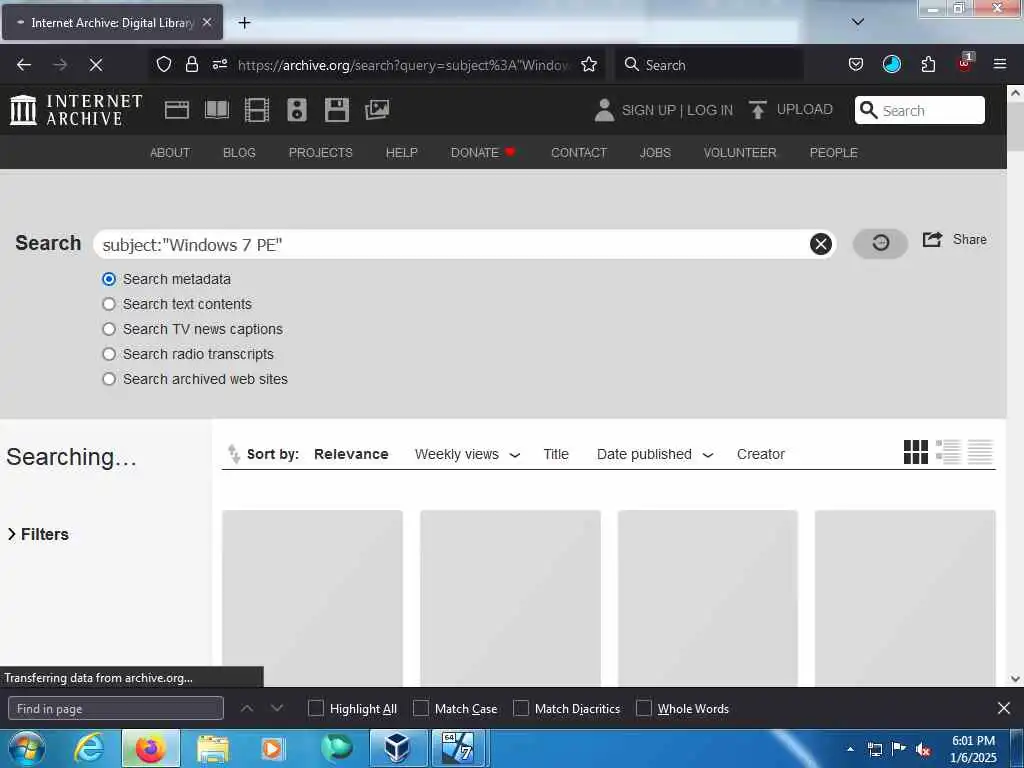
Task: Click the Share icon
Action: tap(933, 240)
